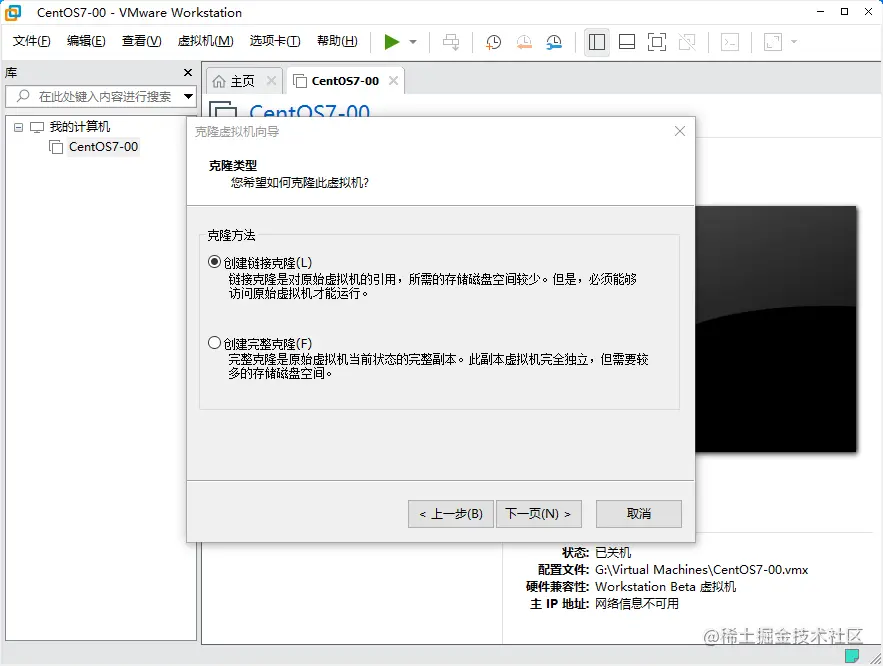This screenshot has height=666, width=883.
Task: Select the 创建链接克隆(L) radio button
Action: (x=214, y=262)
